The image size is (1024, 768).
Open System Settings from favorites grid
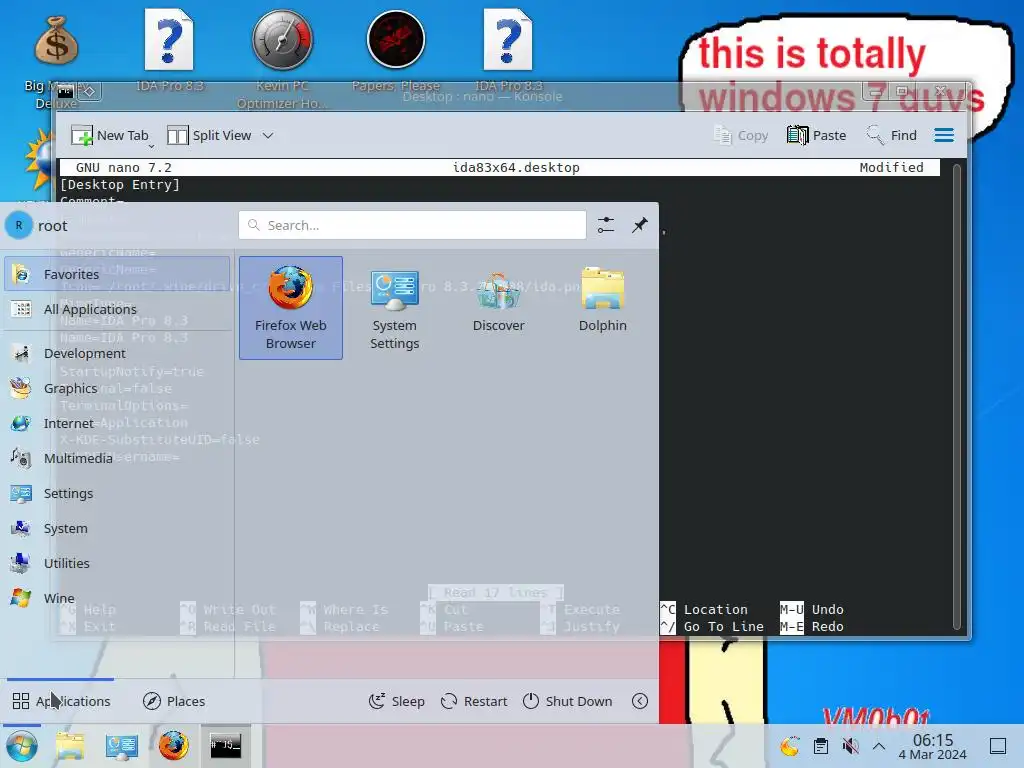click(x=394, y=308)
